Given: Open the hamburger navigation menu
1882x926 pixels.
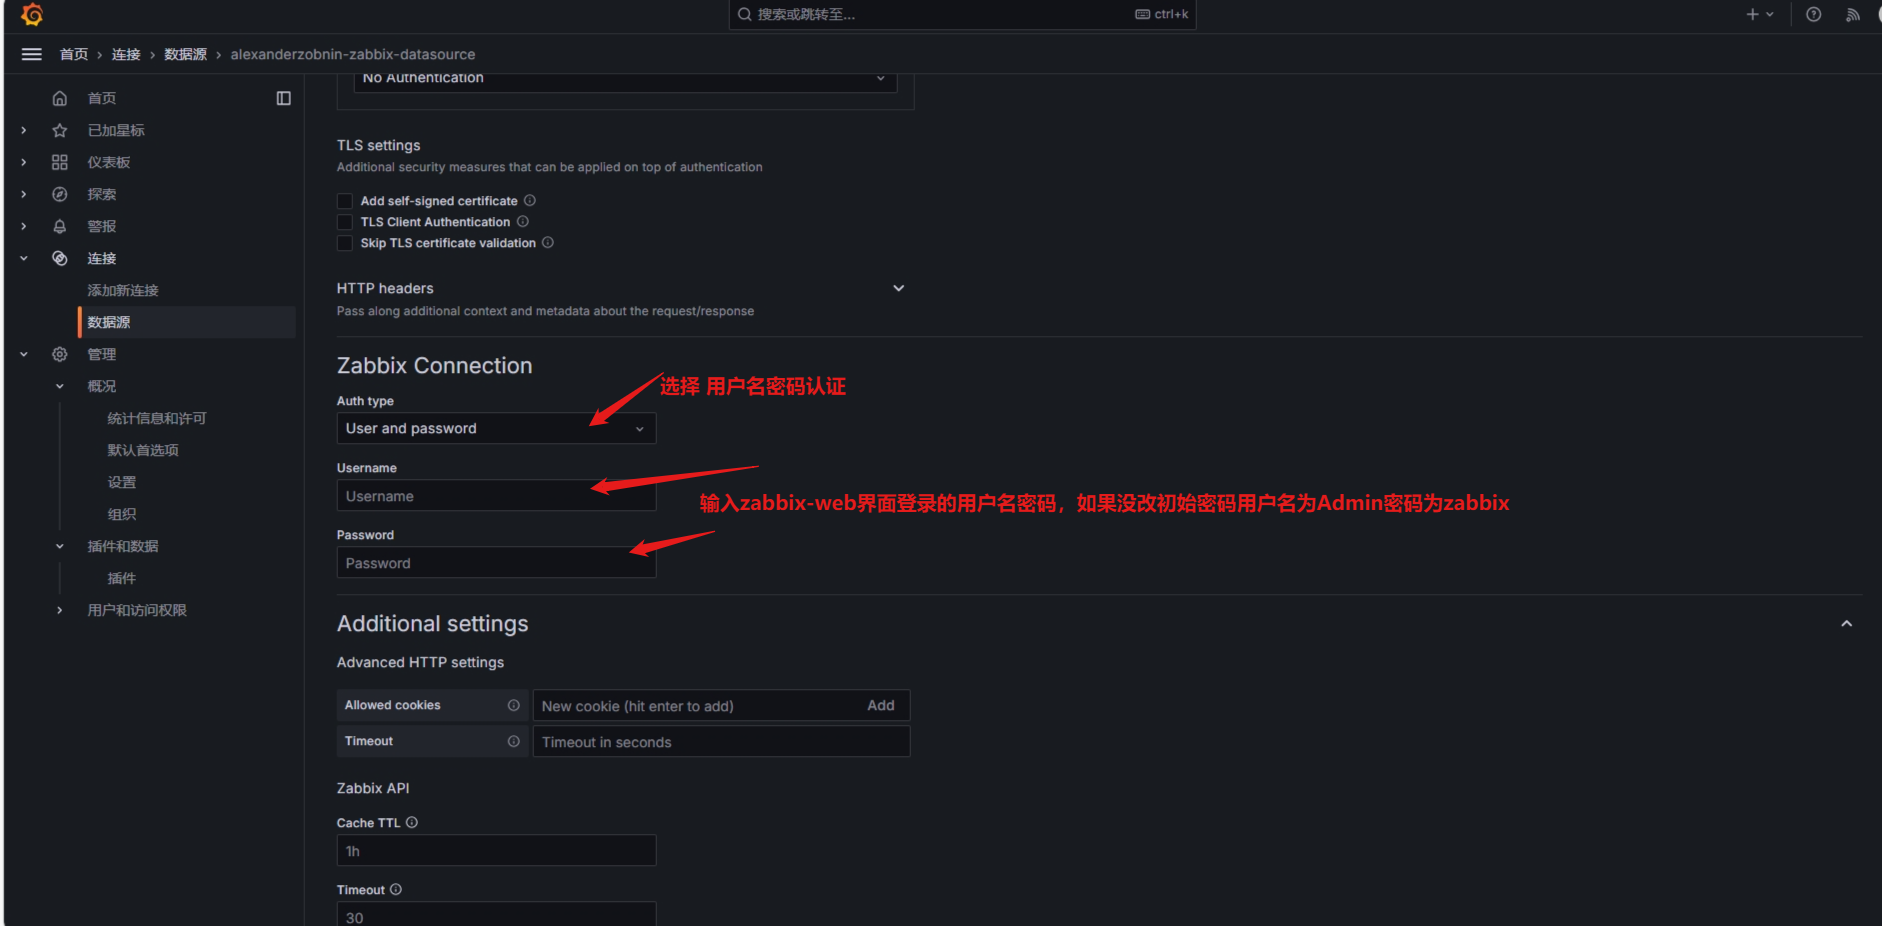Looking at the screenshot, I should pos(32,54).
